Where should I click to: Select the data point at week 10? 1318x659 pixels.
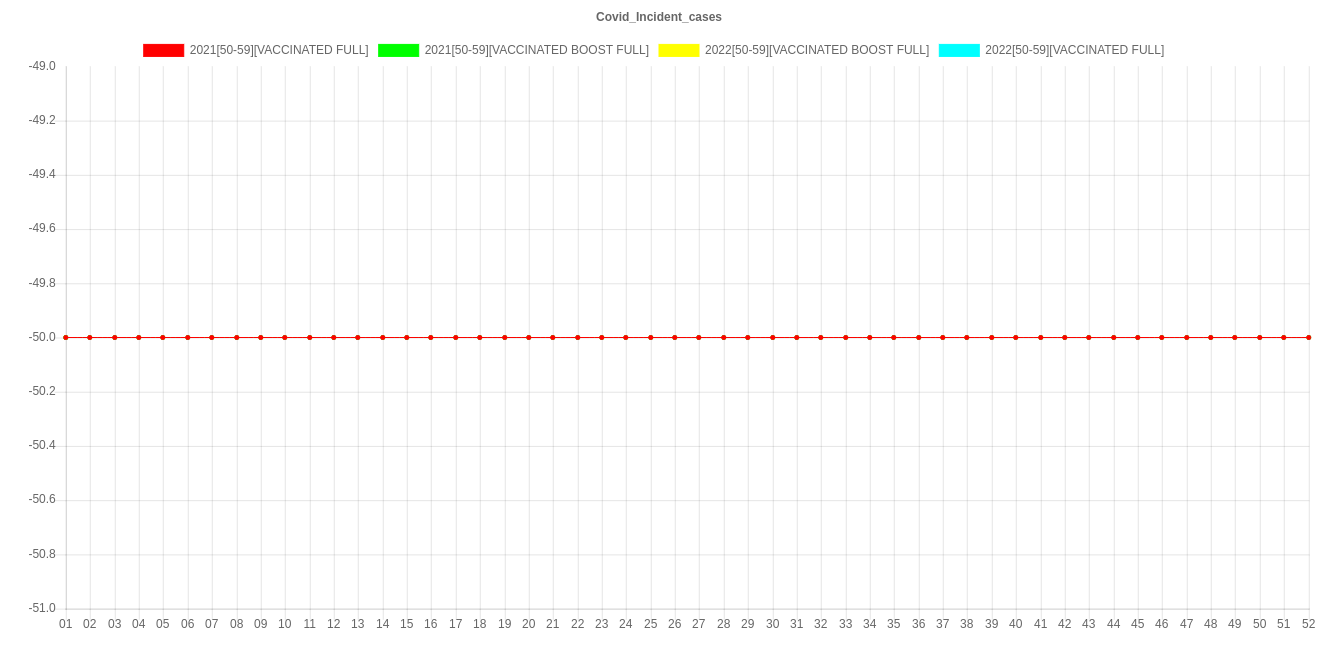pos(285,337)
